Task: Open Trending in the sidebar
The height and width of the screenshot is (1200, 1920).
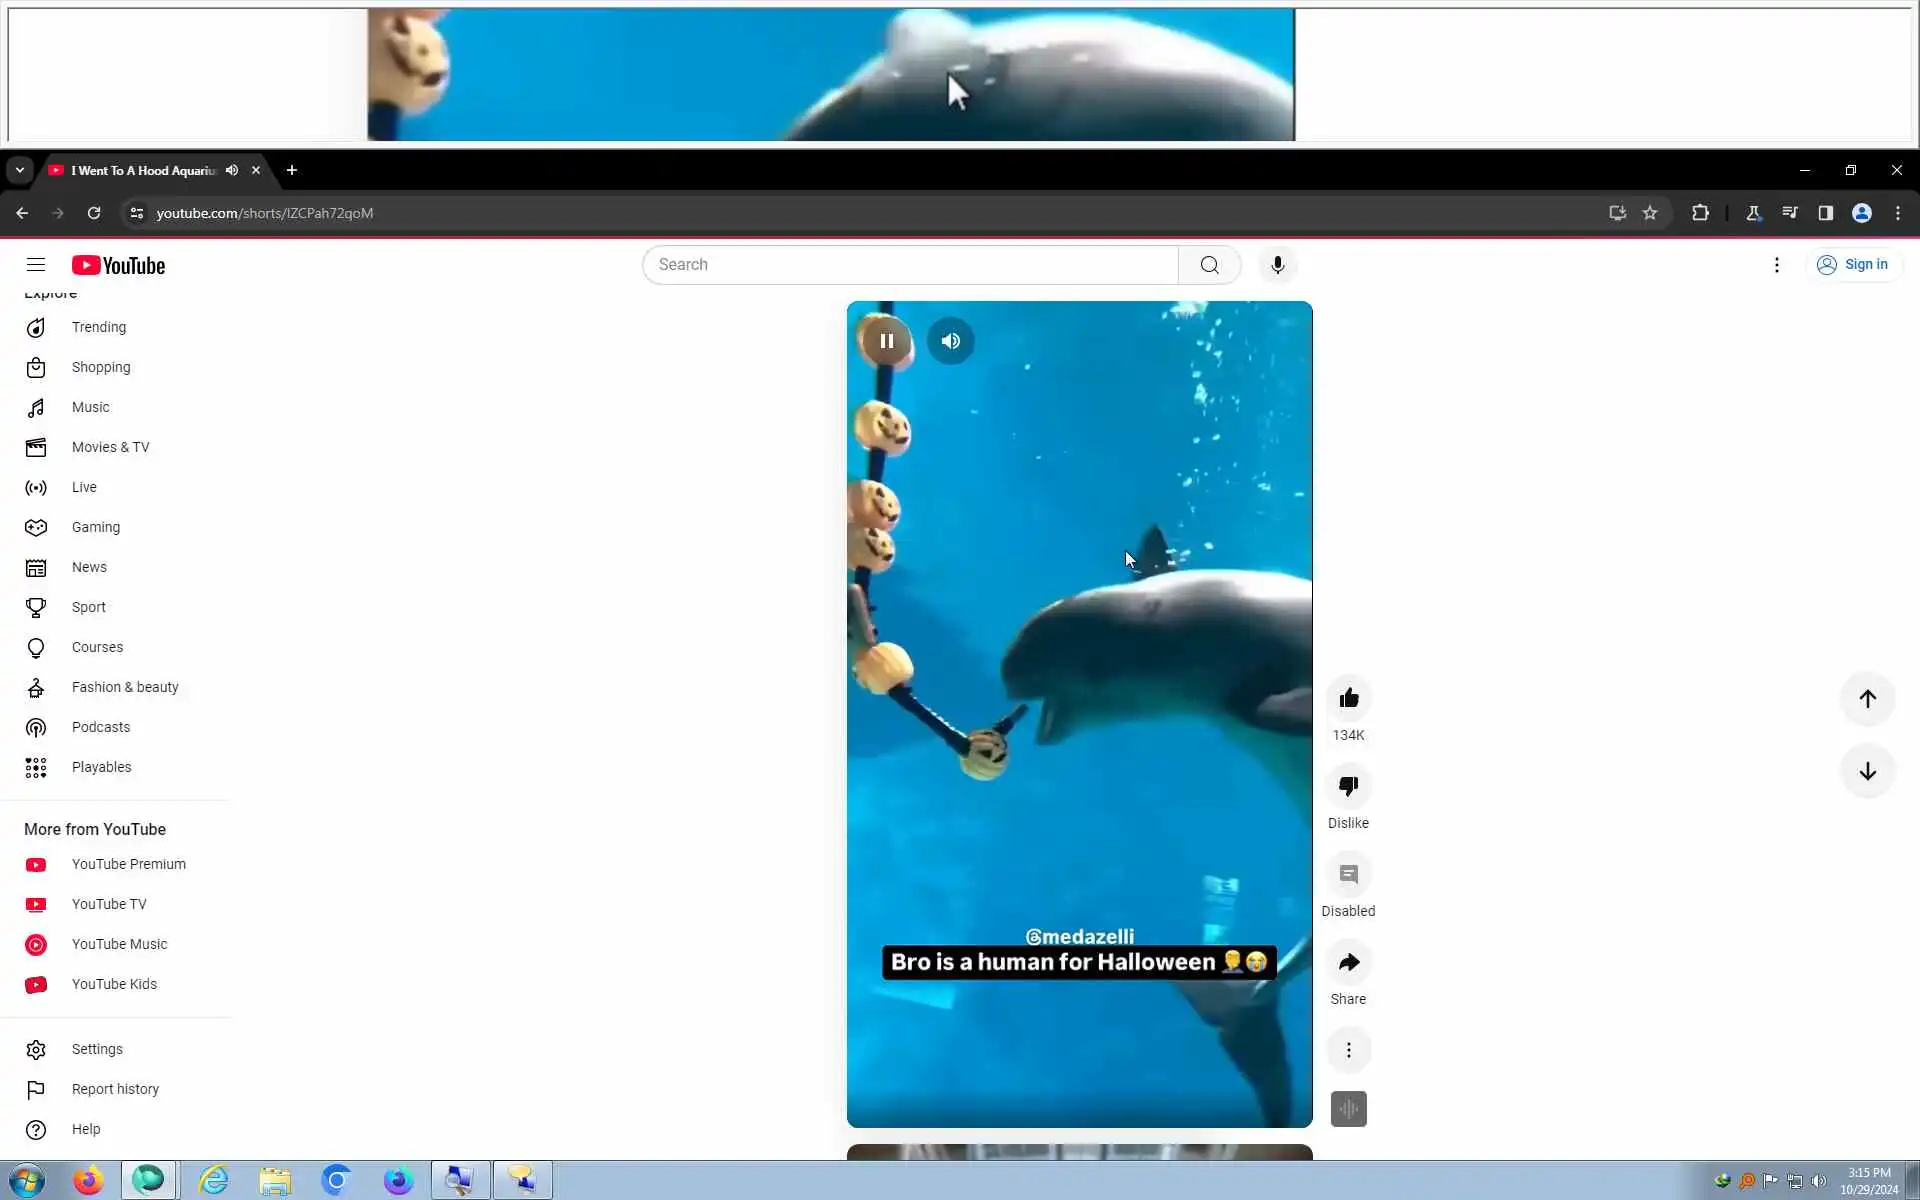Action: [x=98, y=327]
